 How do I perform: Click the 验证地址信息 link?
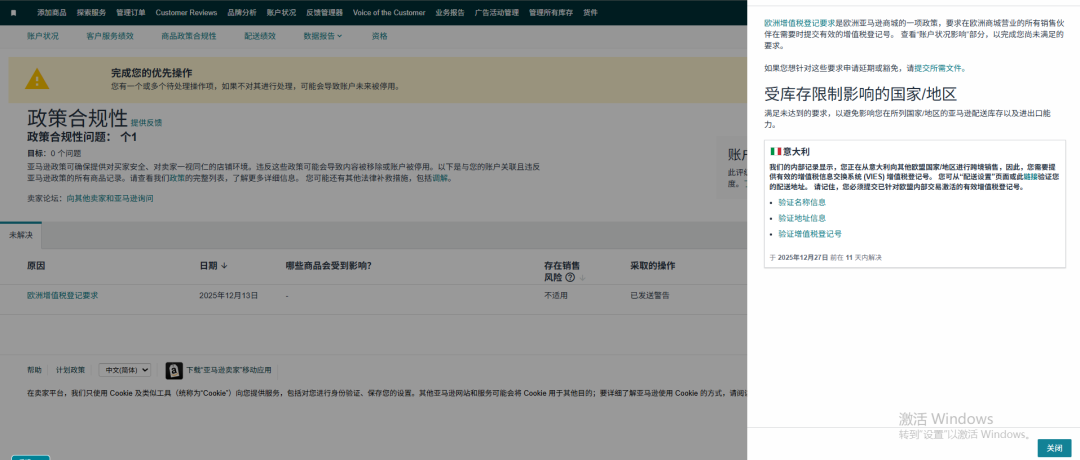[801, 218]
